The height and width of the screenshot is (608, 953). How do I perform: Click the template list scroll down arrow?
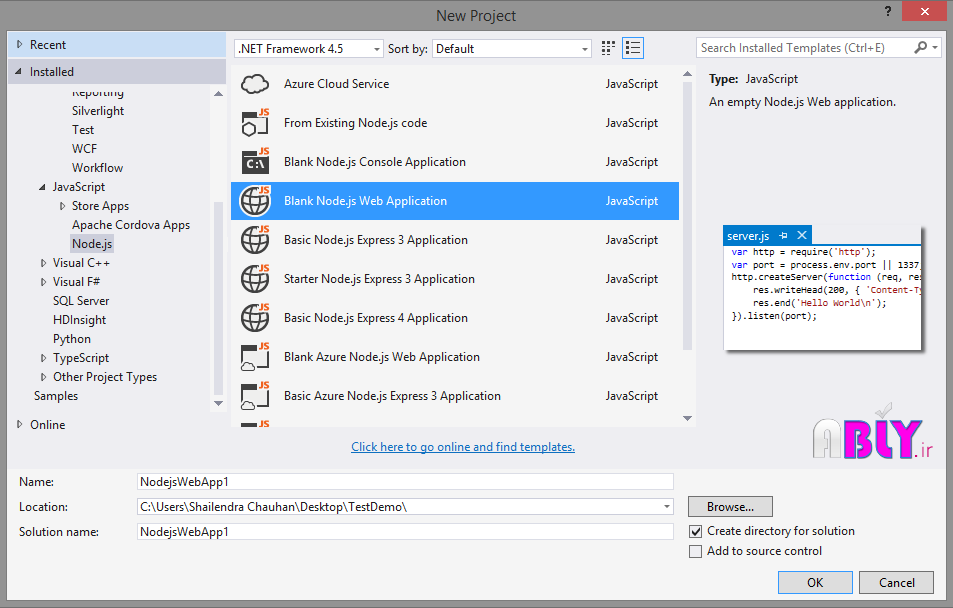point(687,418)
